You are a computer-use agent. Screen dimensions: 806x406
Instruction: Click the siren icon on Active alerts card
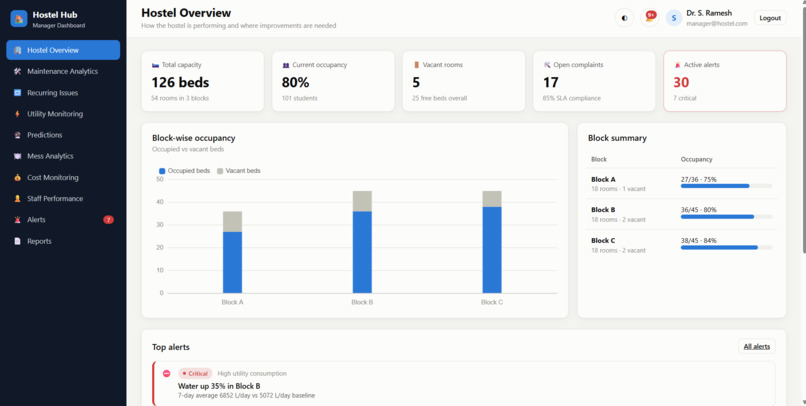pos(677,65)
